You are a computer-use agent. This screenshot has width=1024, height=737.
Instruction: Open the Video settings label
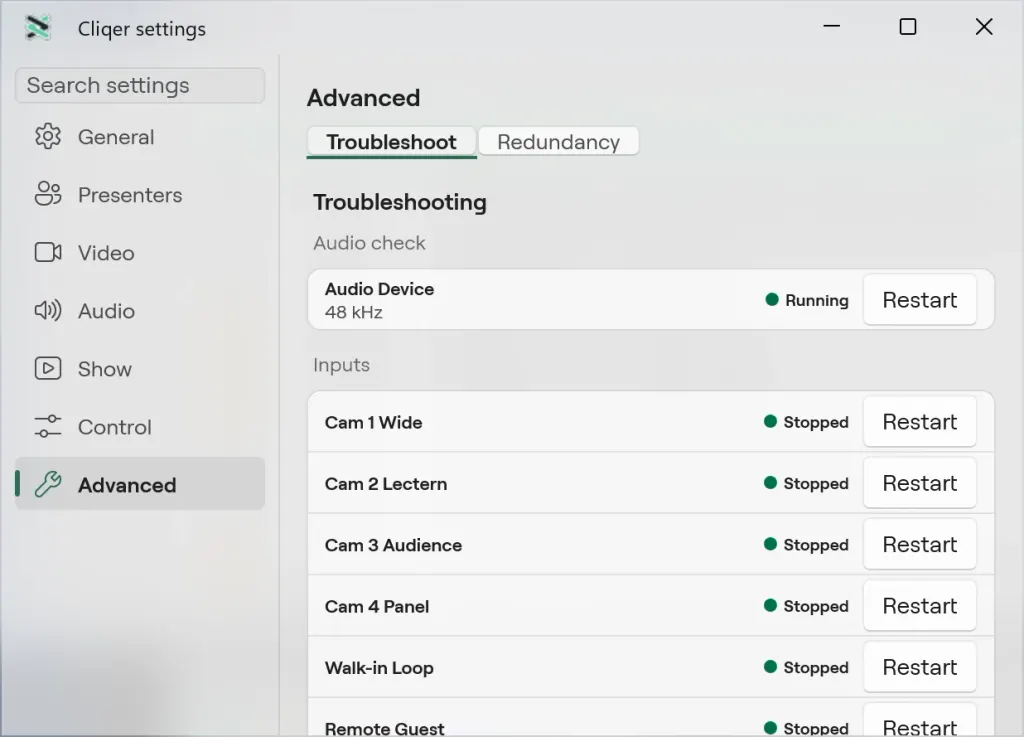pos(106,253)
